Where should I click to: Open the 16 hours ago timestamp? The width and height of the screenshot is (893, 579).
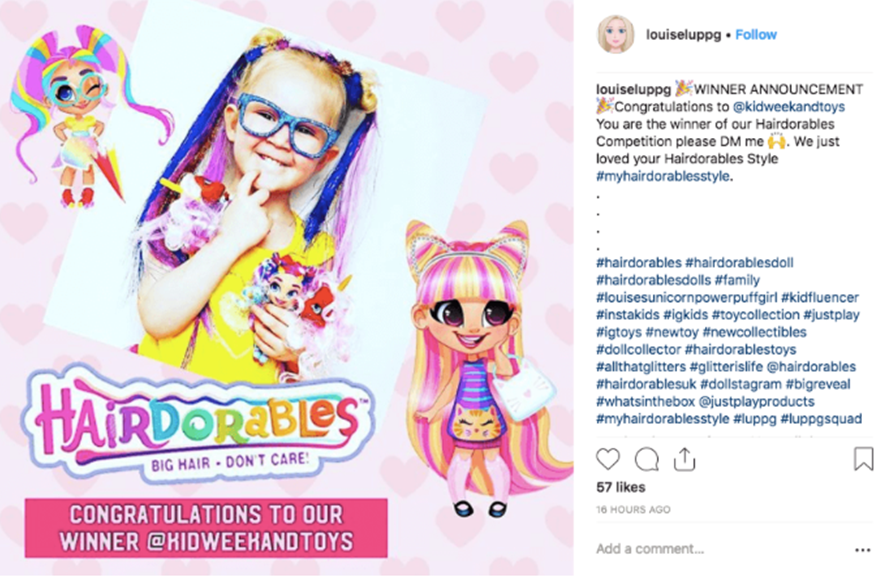633,510
